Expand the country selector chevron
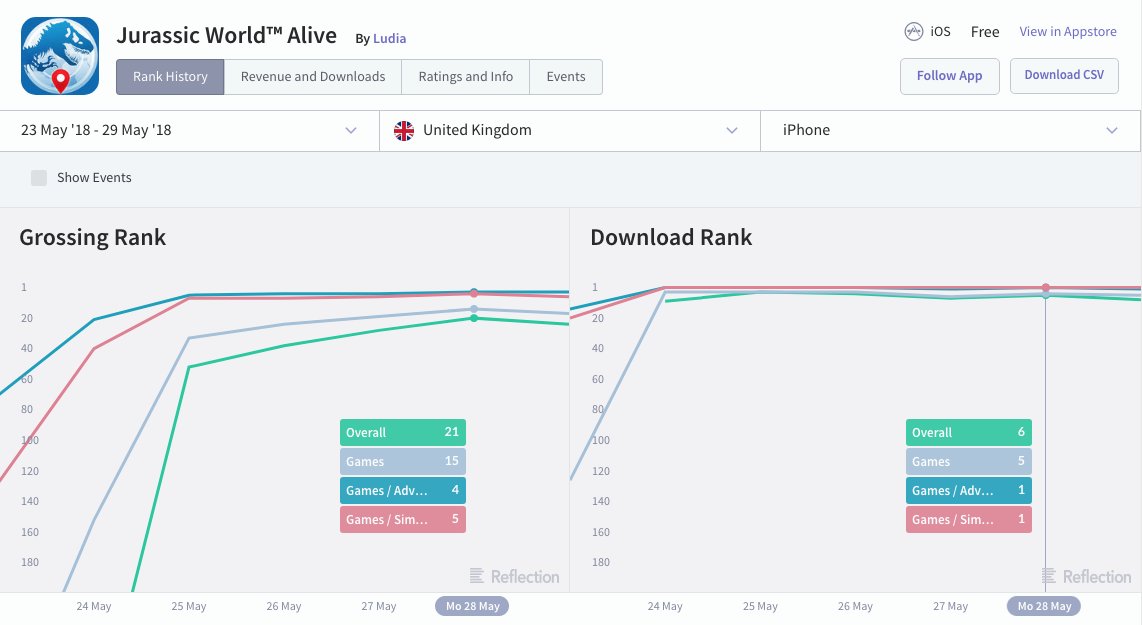Image resolution: width=1142 pixels, height=625 pixels. pos(732,130)
